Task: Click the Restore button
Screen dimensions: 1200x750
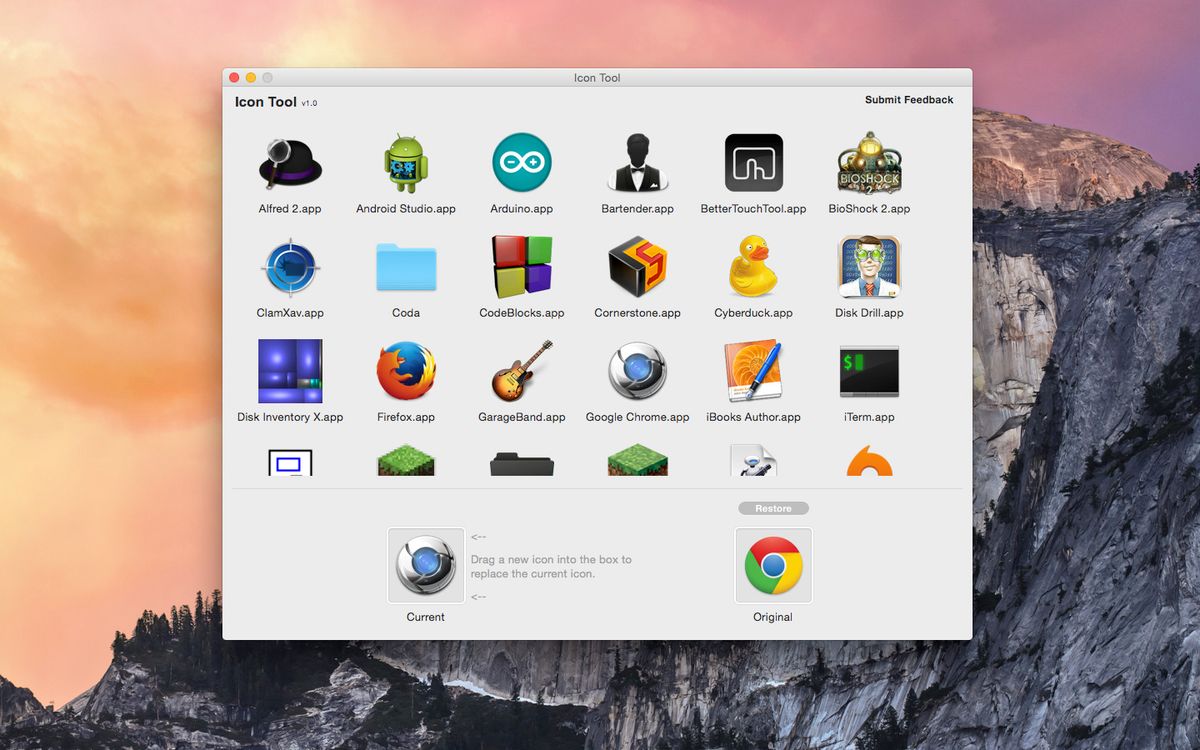Action: [773, 508]
